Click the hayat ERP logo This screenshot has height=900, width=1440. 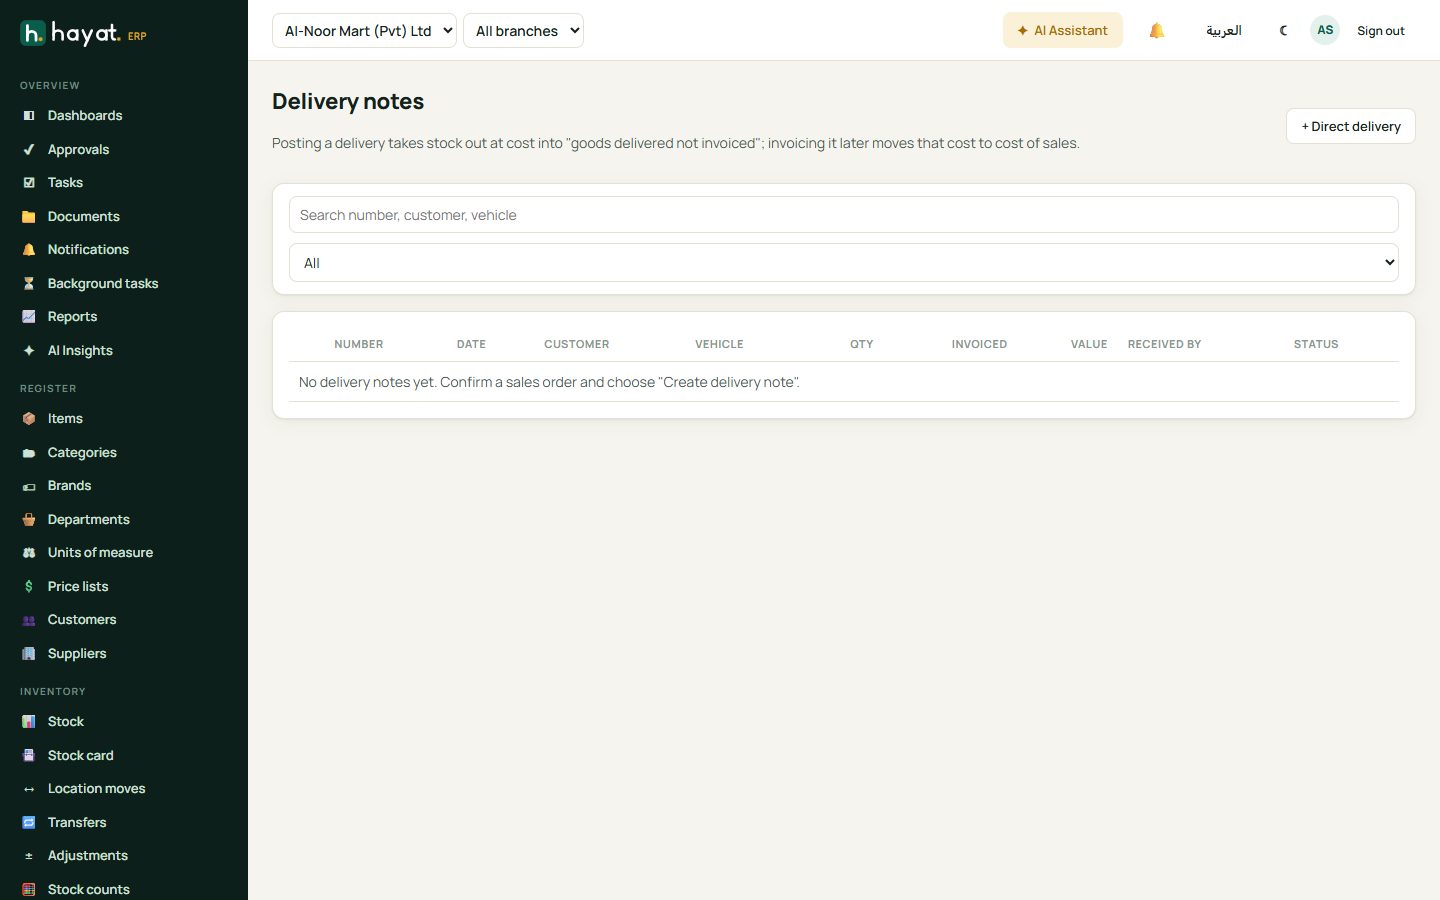pyautogui.click(x=84, y=33)
